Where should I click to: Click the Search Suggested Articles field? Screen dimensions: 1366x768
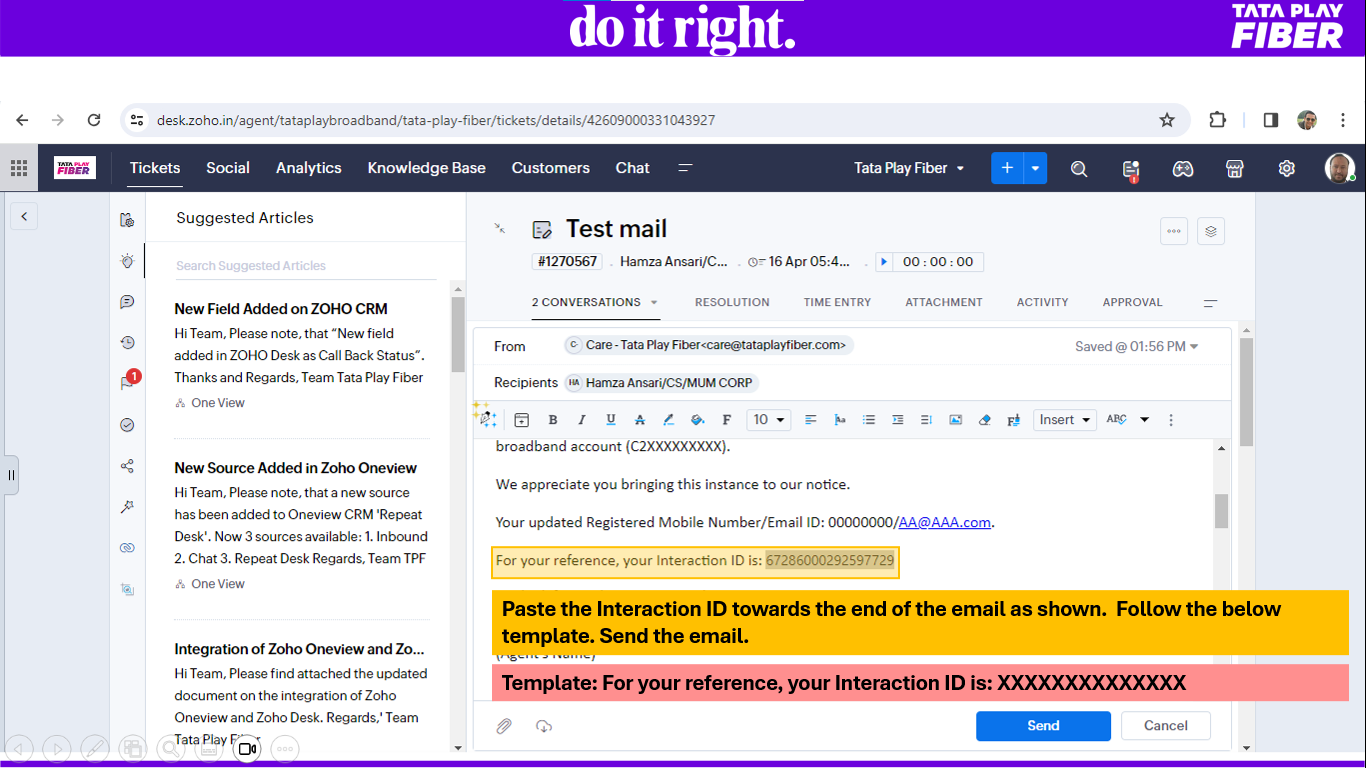point(305,266)
